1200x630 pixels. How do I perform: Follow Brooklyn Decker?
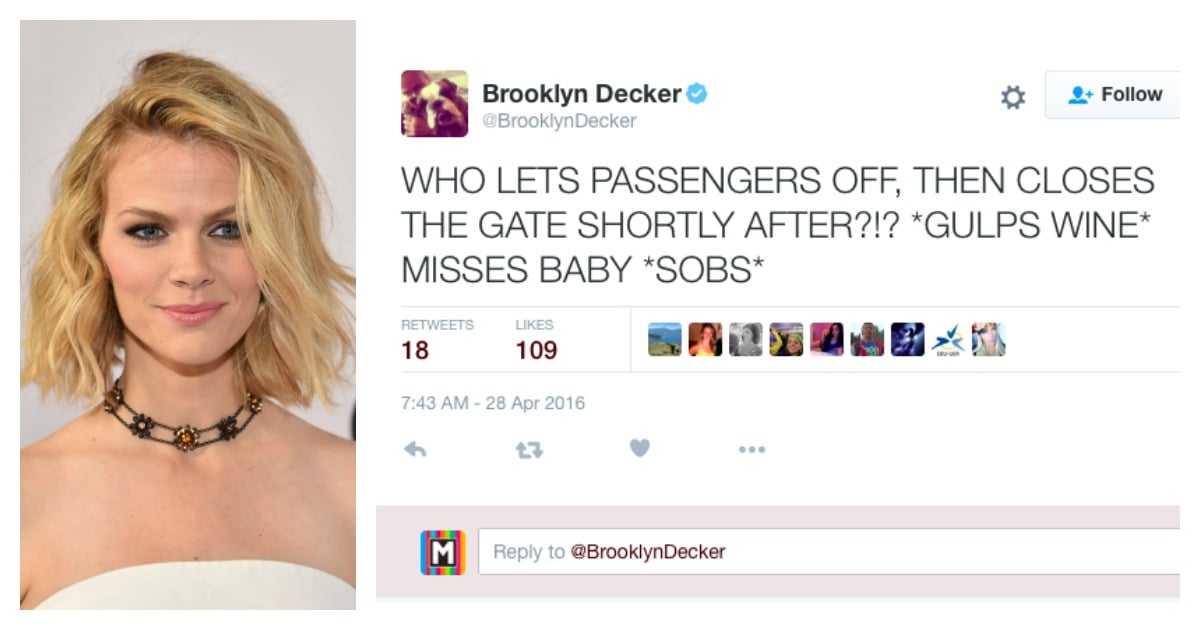pyautogui.click(x=1114, y=95)
